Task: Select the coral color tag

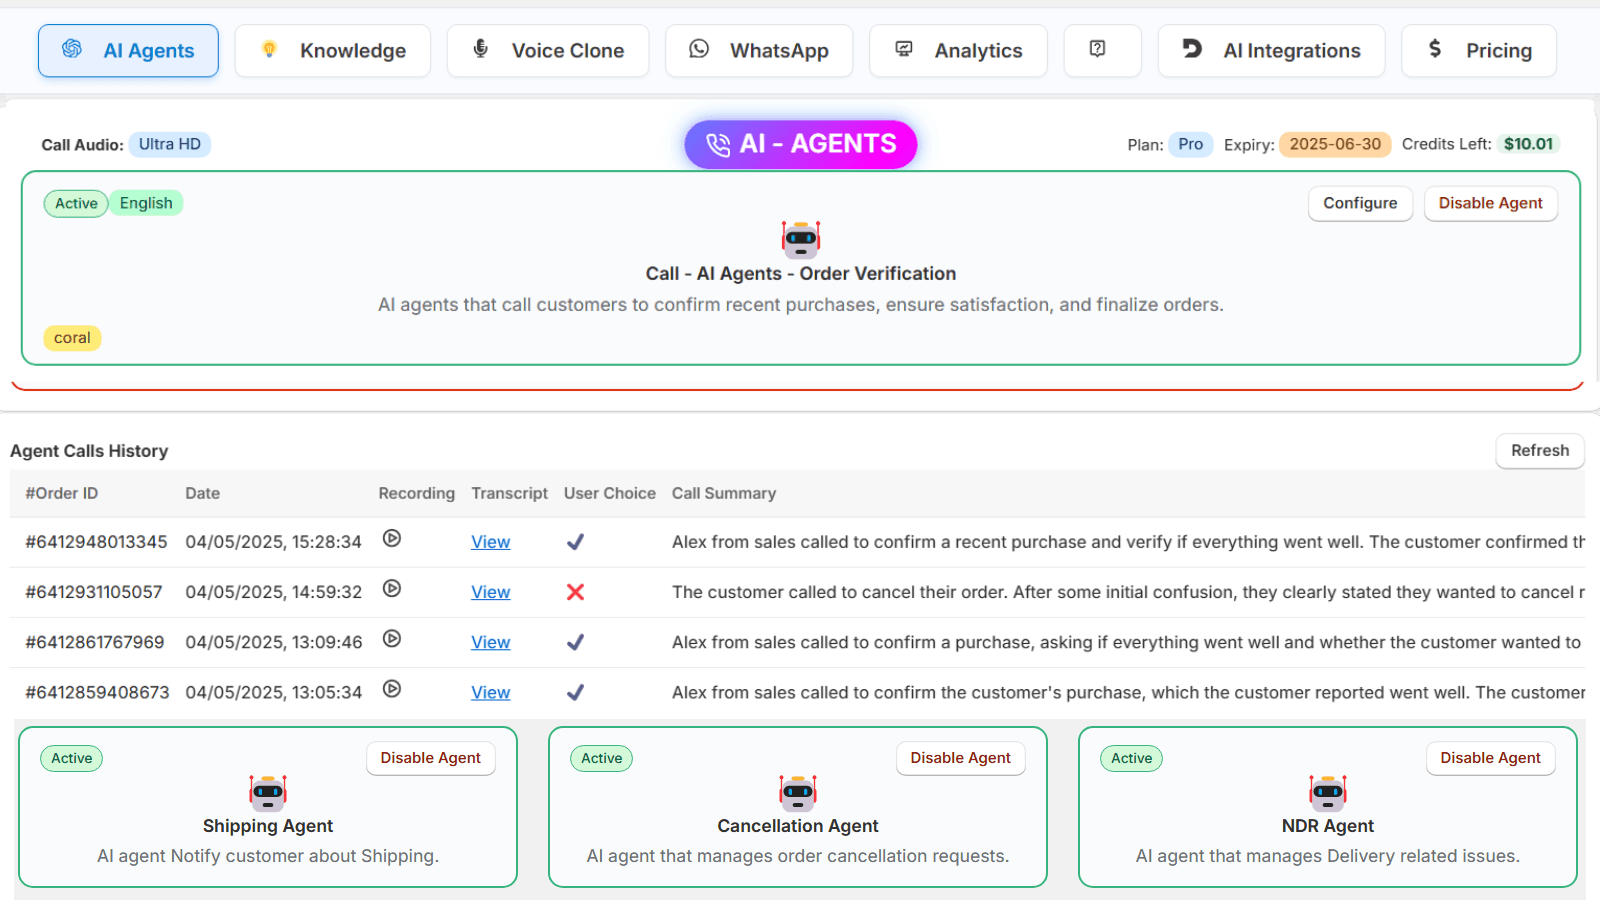Action: point(71,338)
